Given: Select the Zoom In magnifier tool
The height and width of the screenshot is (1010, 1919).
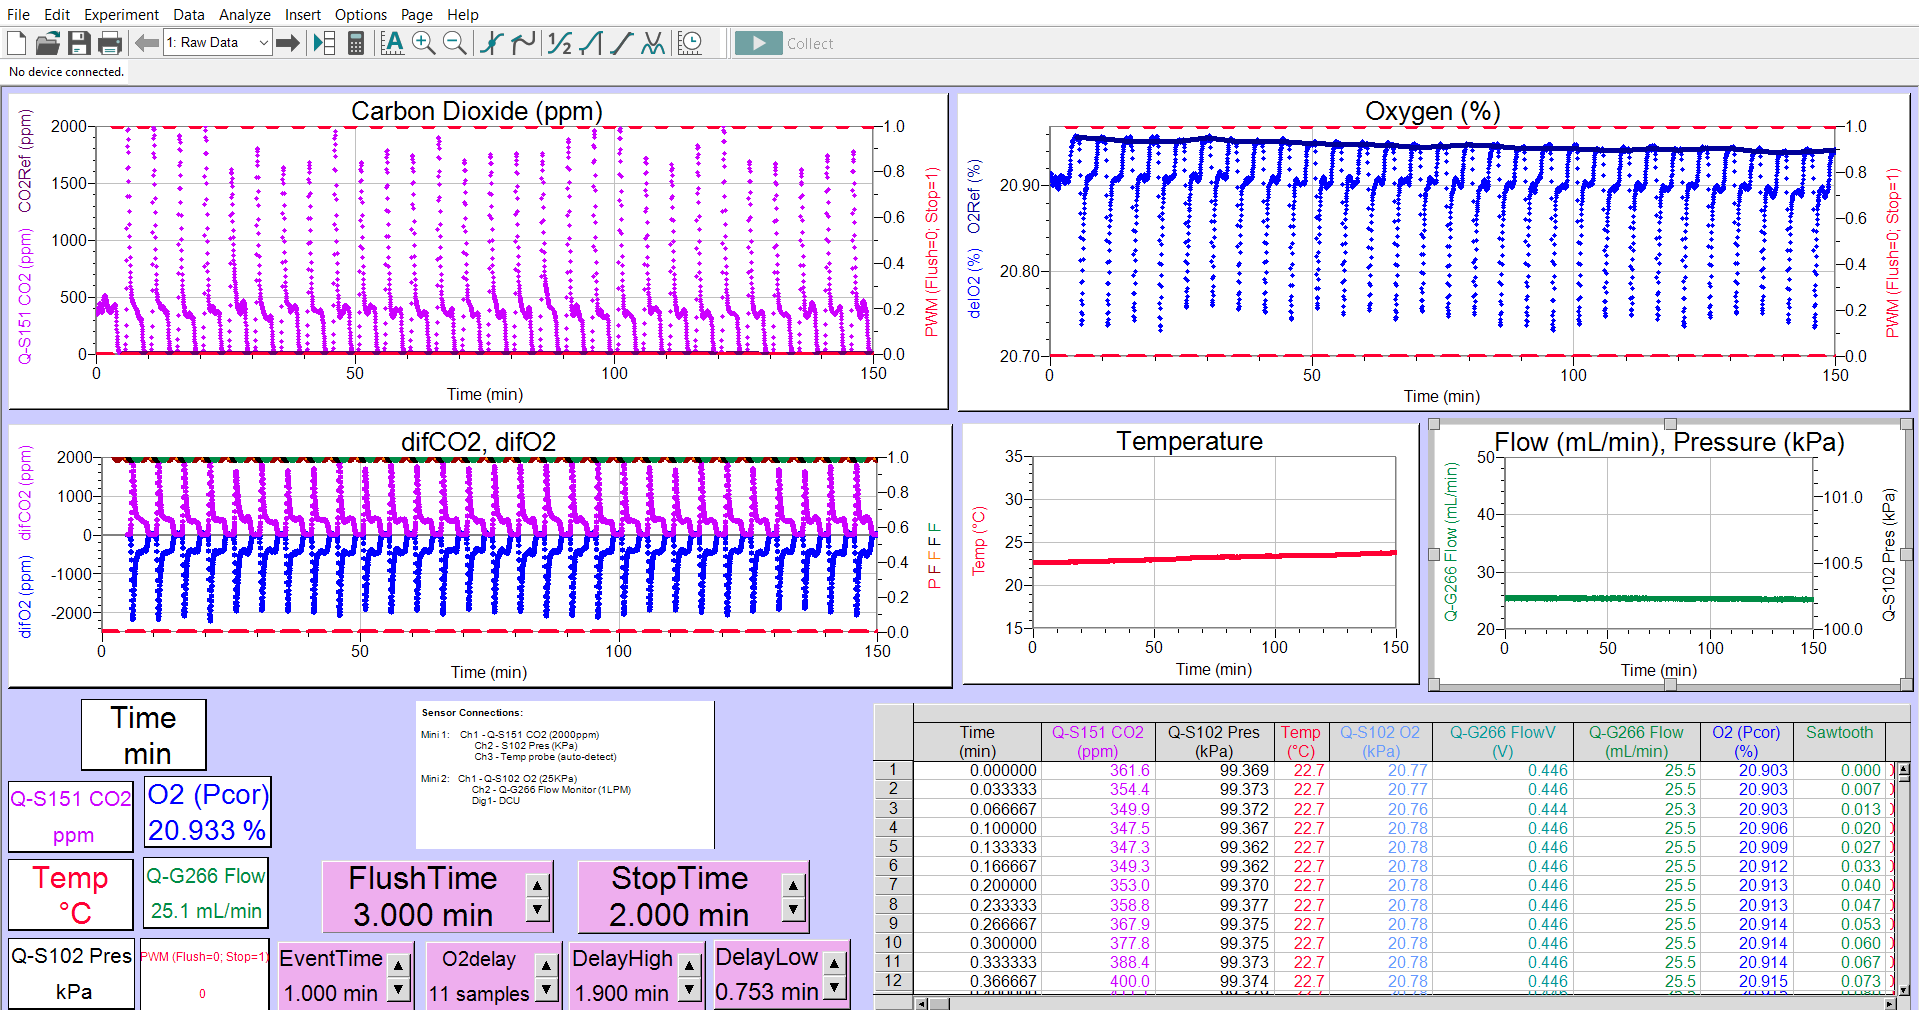Looking at the screenshot, I should coord(424,43).
